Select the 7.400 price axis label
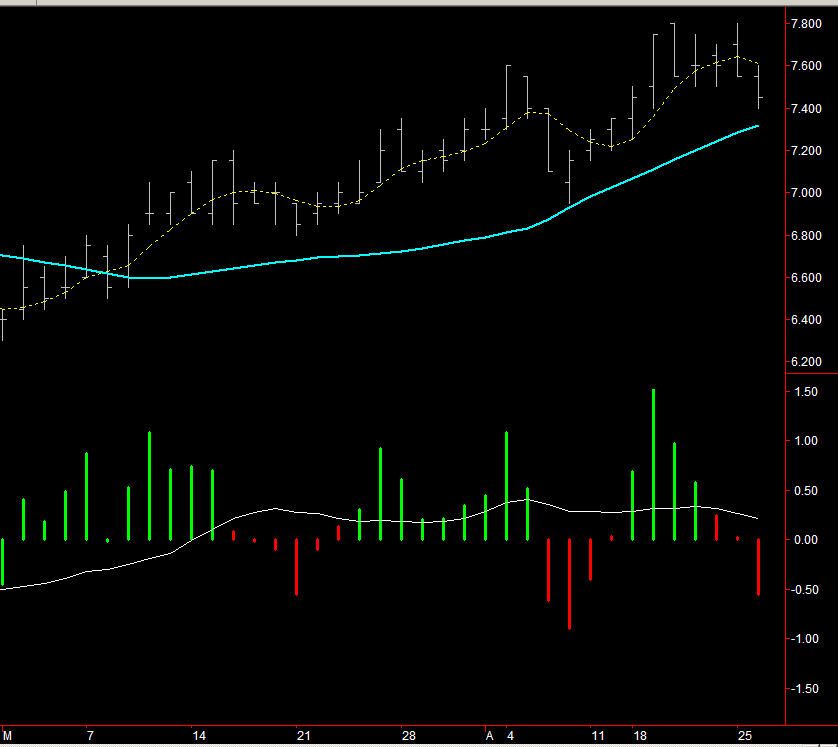838x747 pixels. click(x=806, y=108)
